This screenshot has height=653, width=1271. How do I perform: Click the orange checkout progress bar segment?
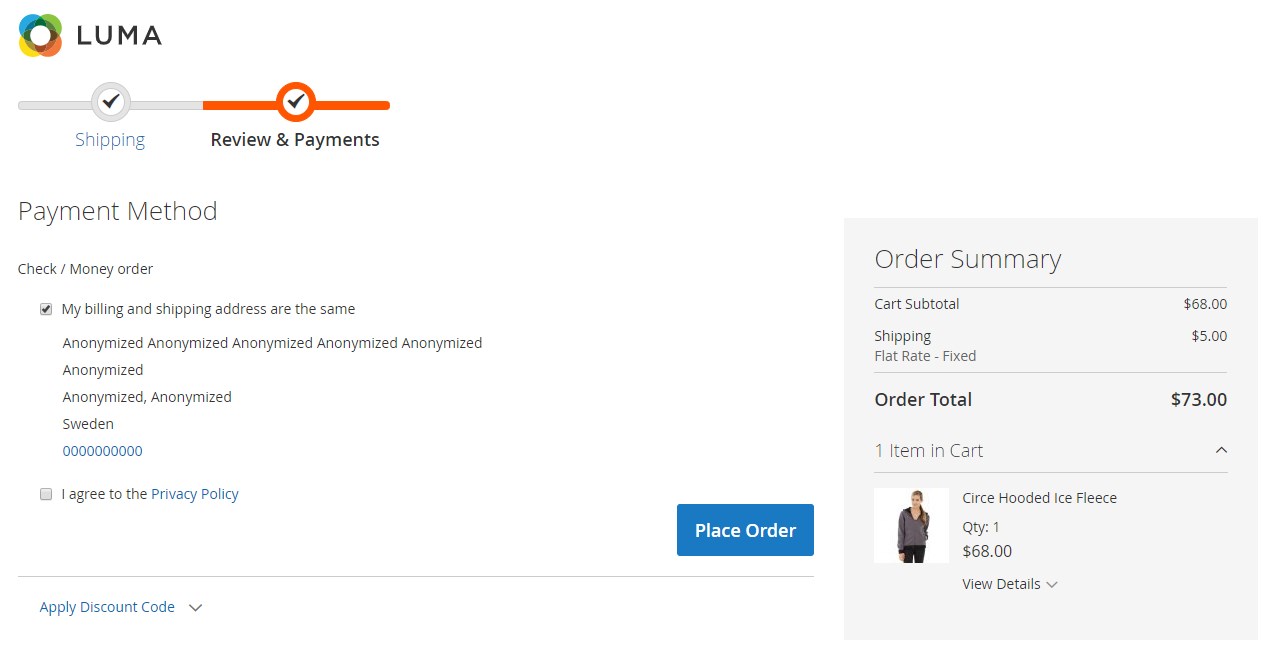(350, 105)
